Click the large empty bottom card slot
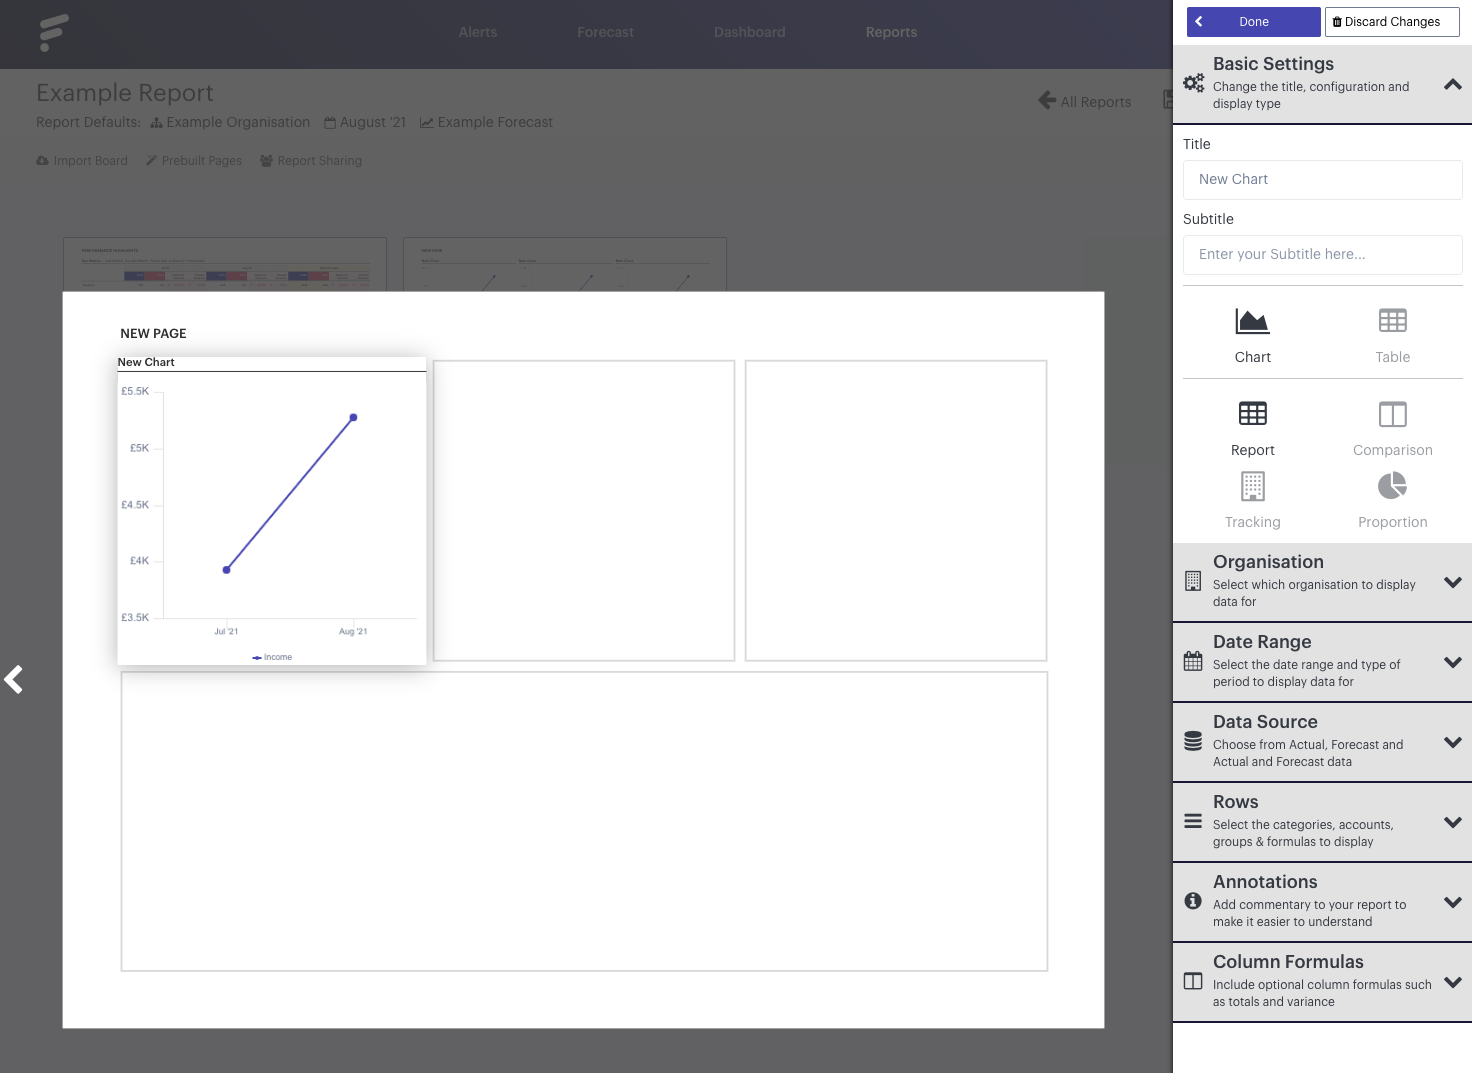Image resolution: width=1472 pixels, height=1073 pixels. point(584,821)
